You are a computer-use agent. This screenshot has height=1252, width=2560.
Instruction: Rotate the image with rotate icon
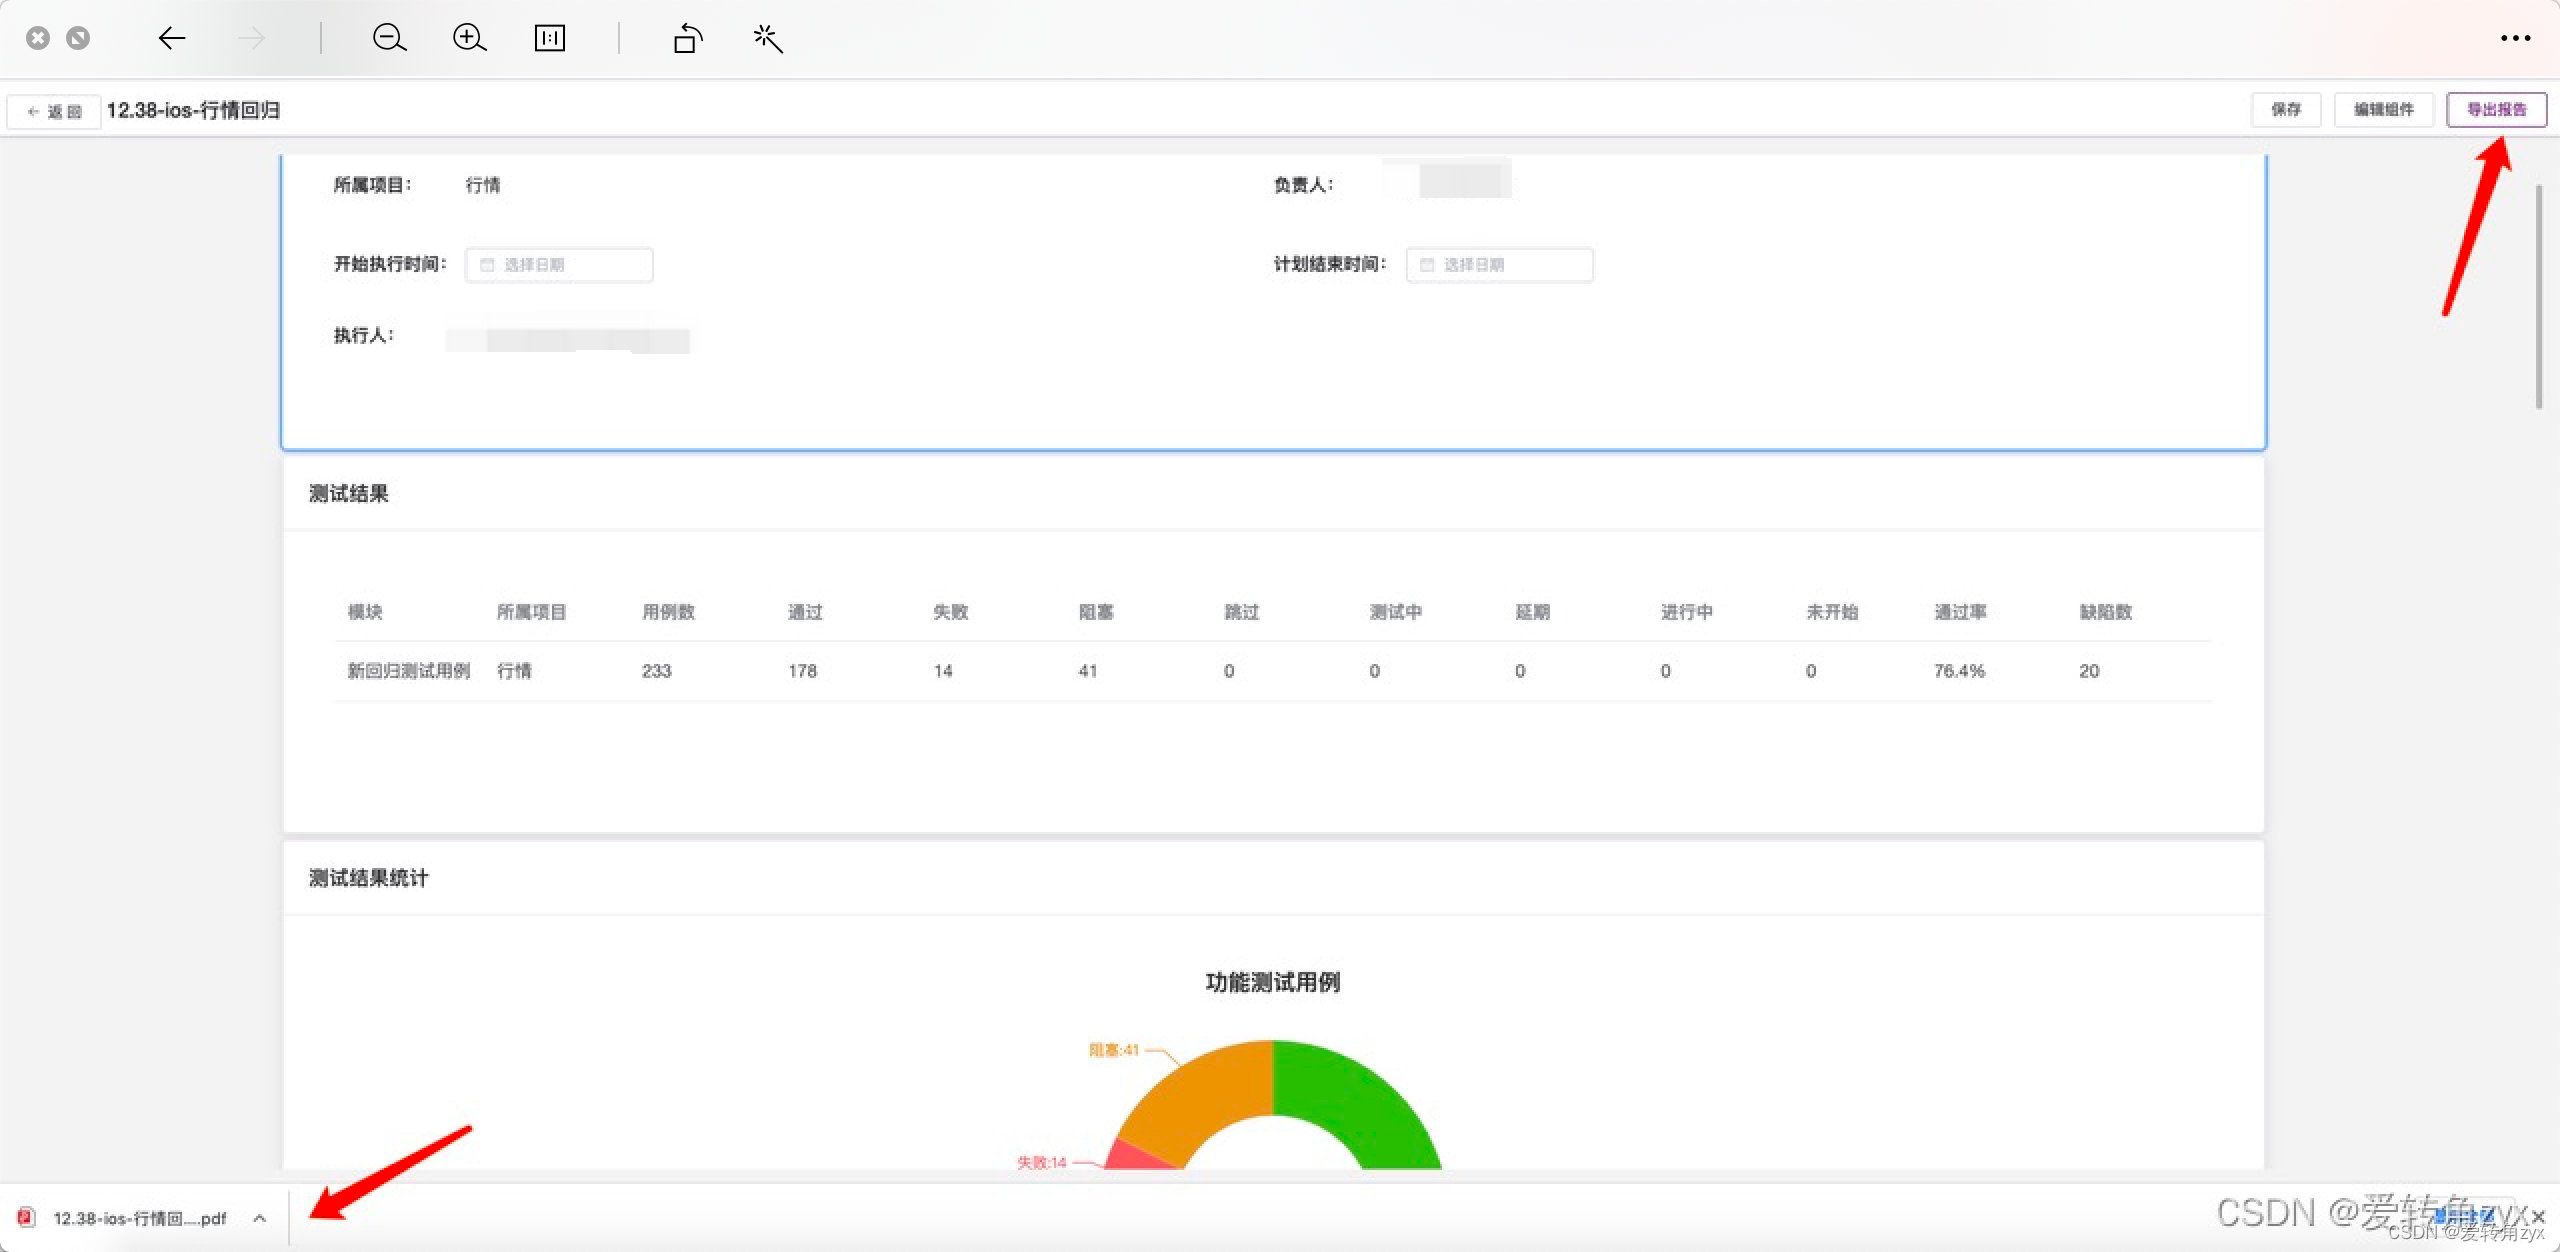[x=688, y=38]
